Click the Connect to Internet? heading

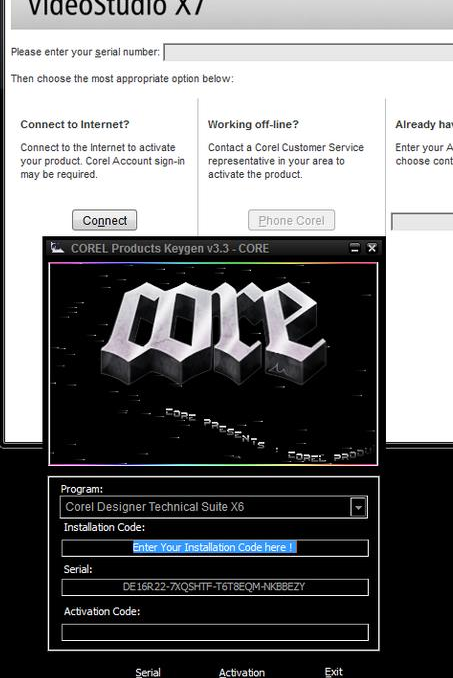[x=75, y=125]
